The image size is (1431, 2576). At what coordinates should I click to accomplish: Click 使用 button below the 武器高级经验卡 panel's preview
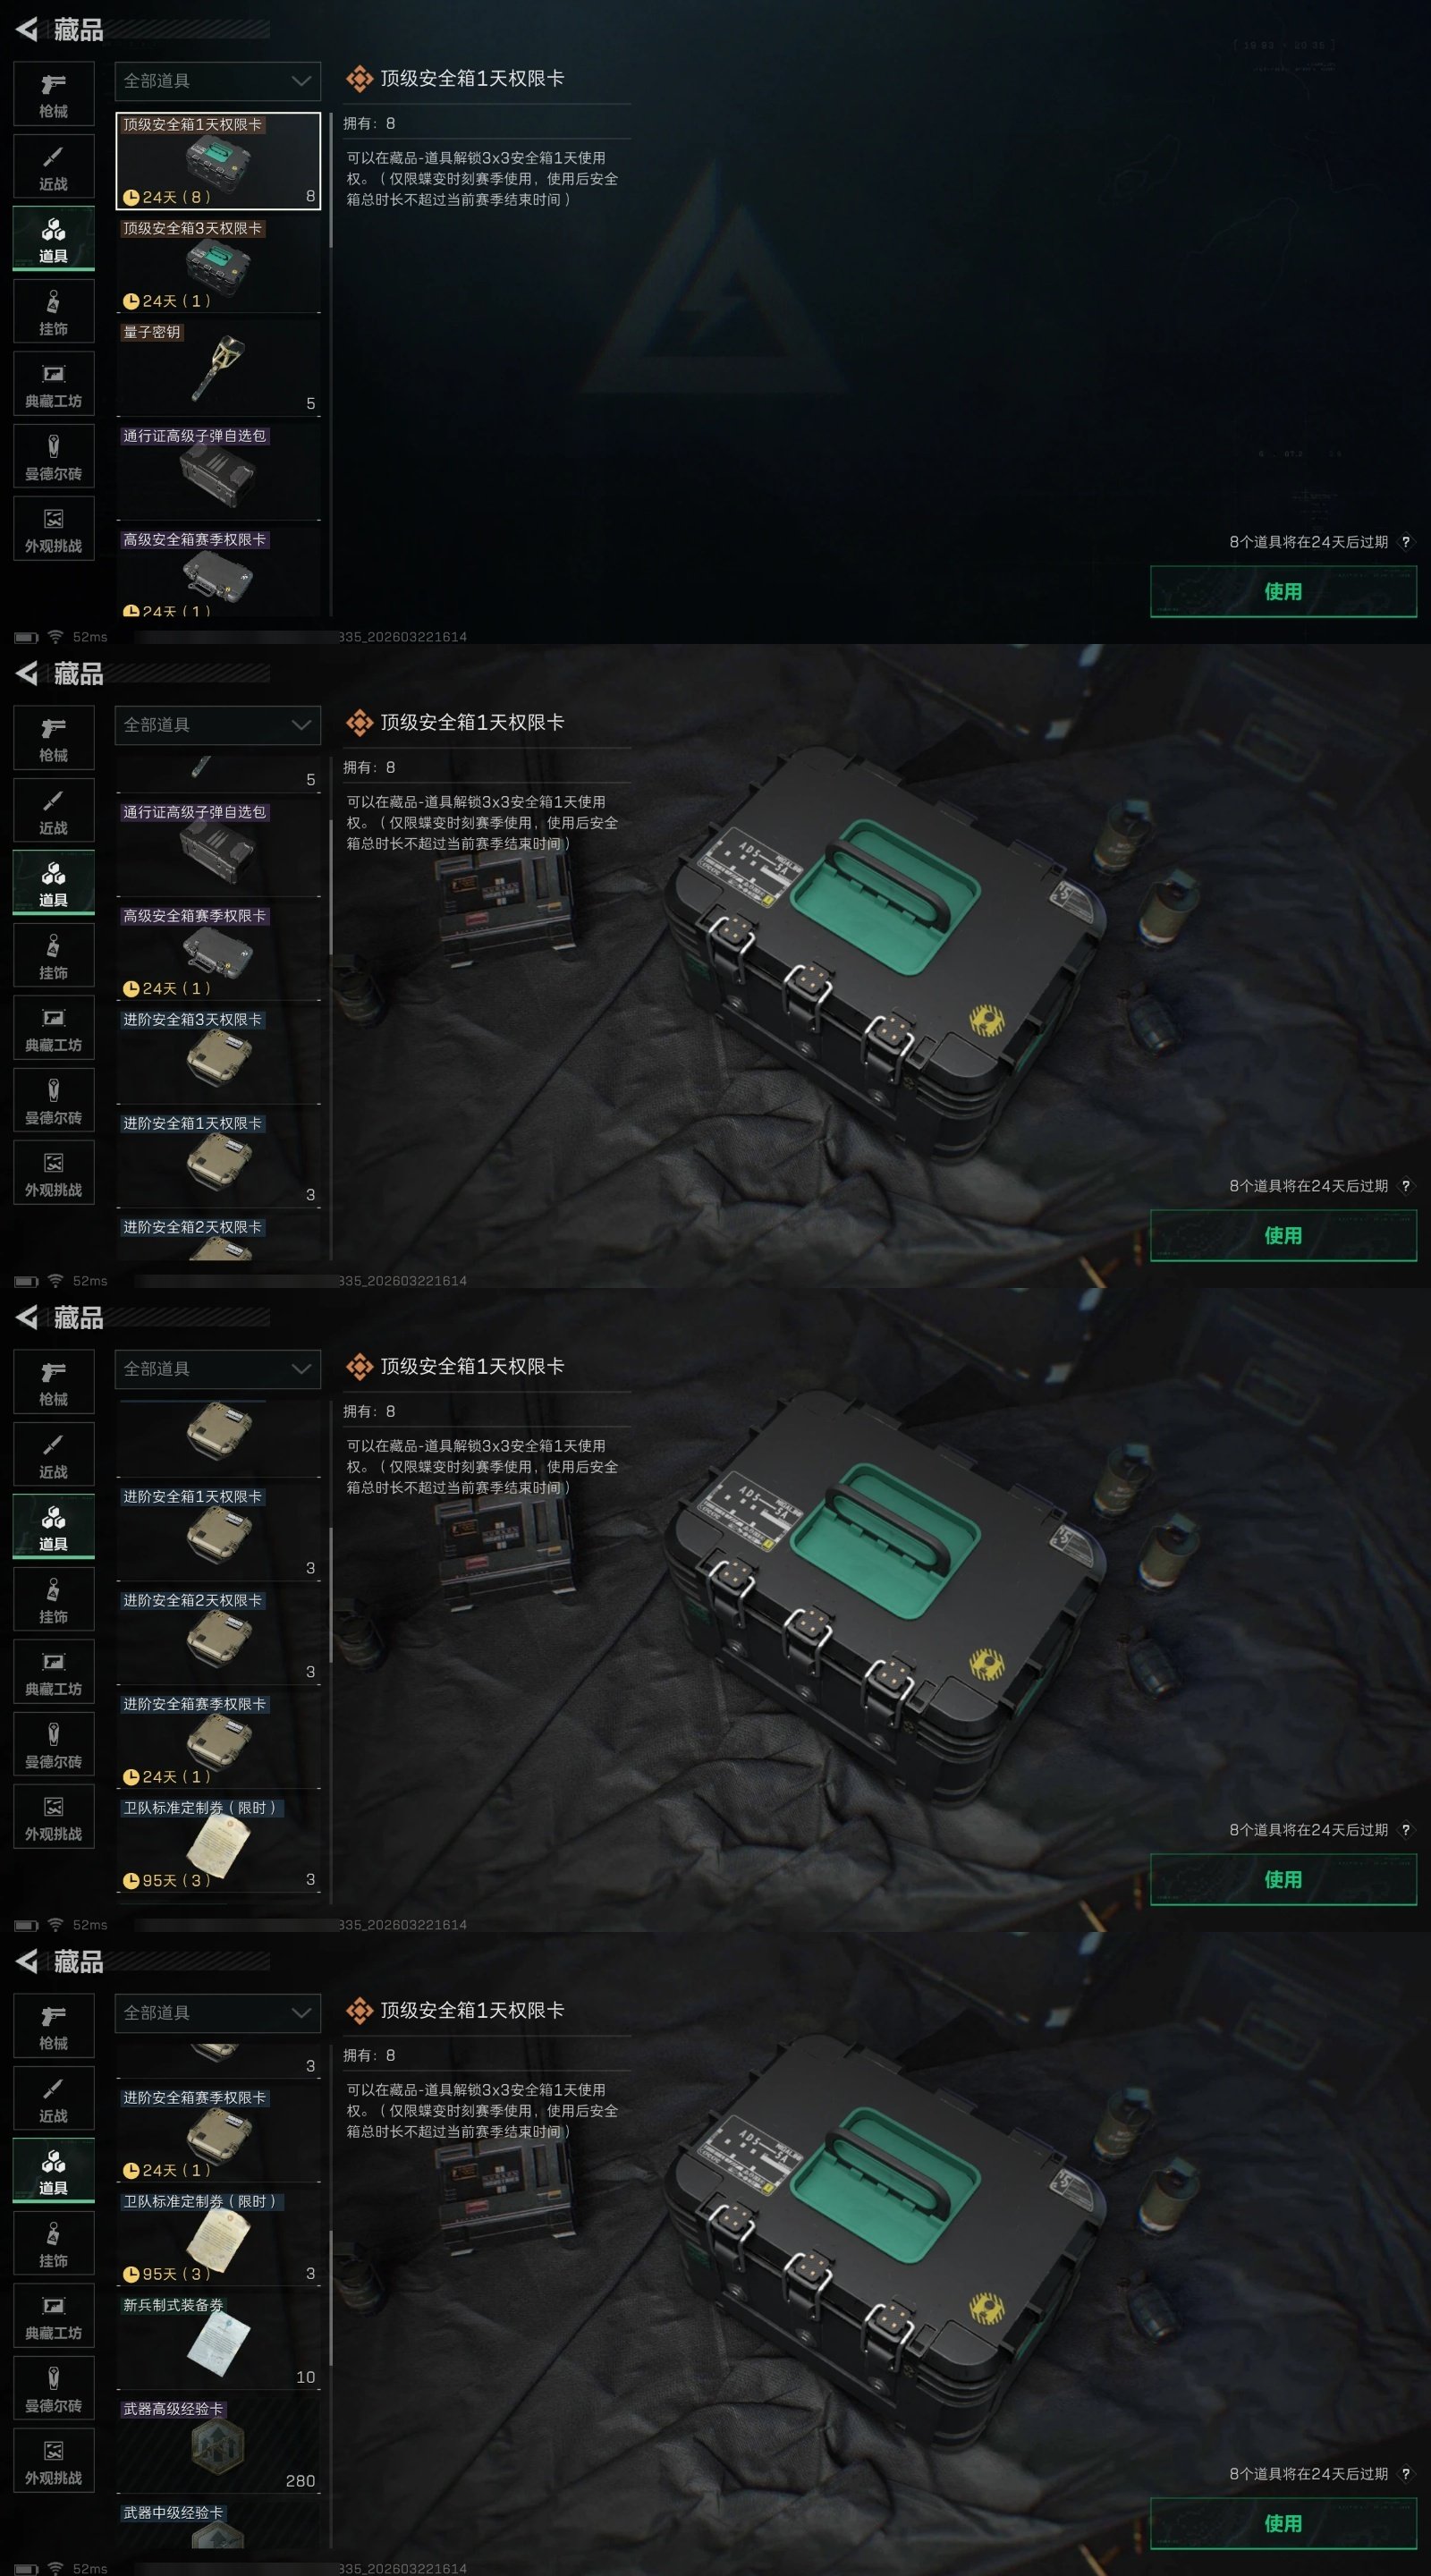1283,2523
